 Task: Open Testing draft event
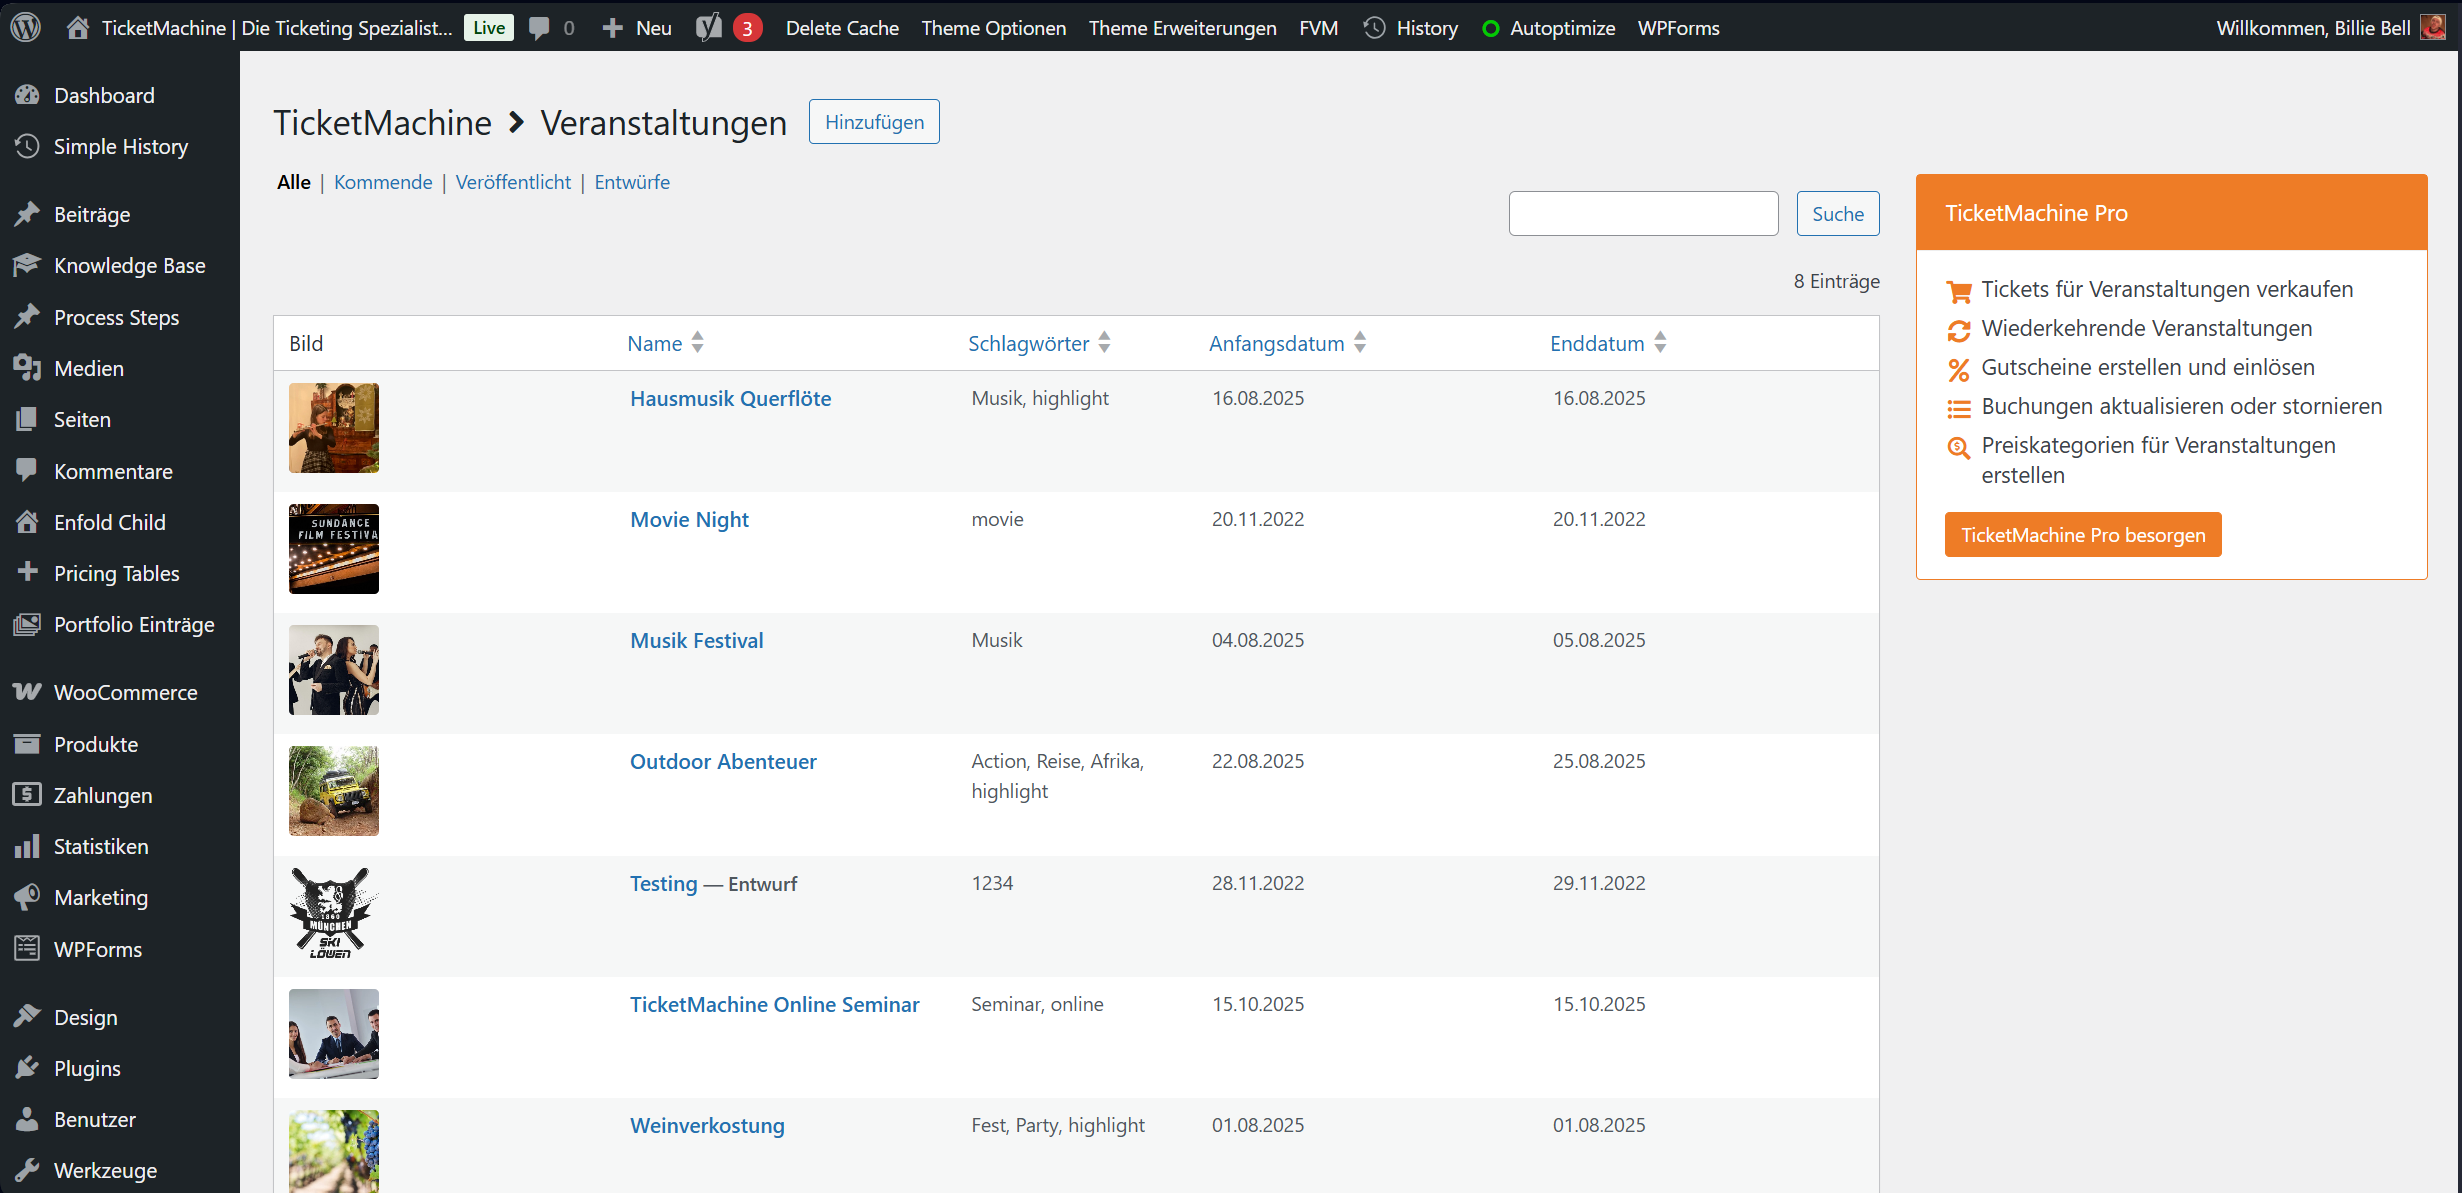point(663,883)
